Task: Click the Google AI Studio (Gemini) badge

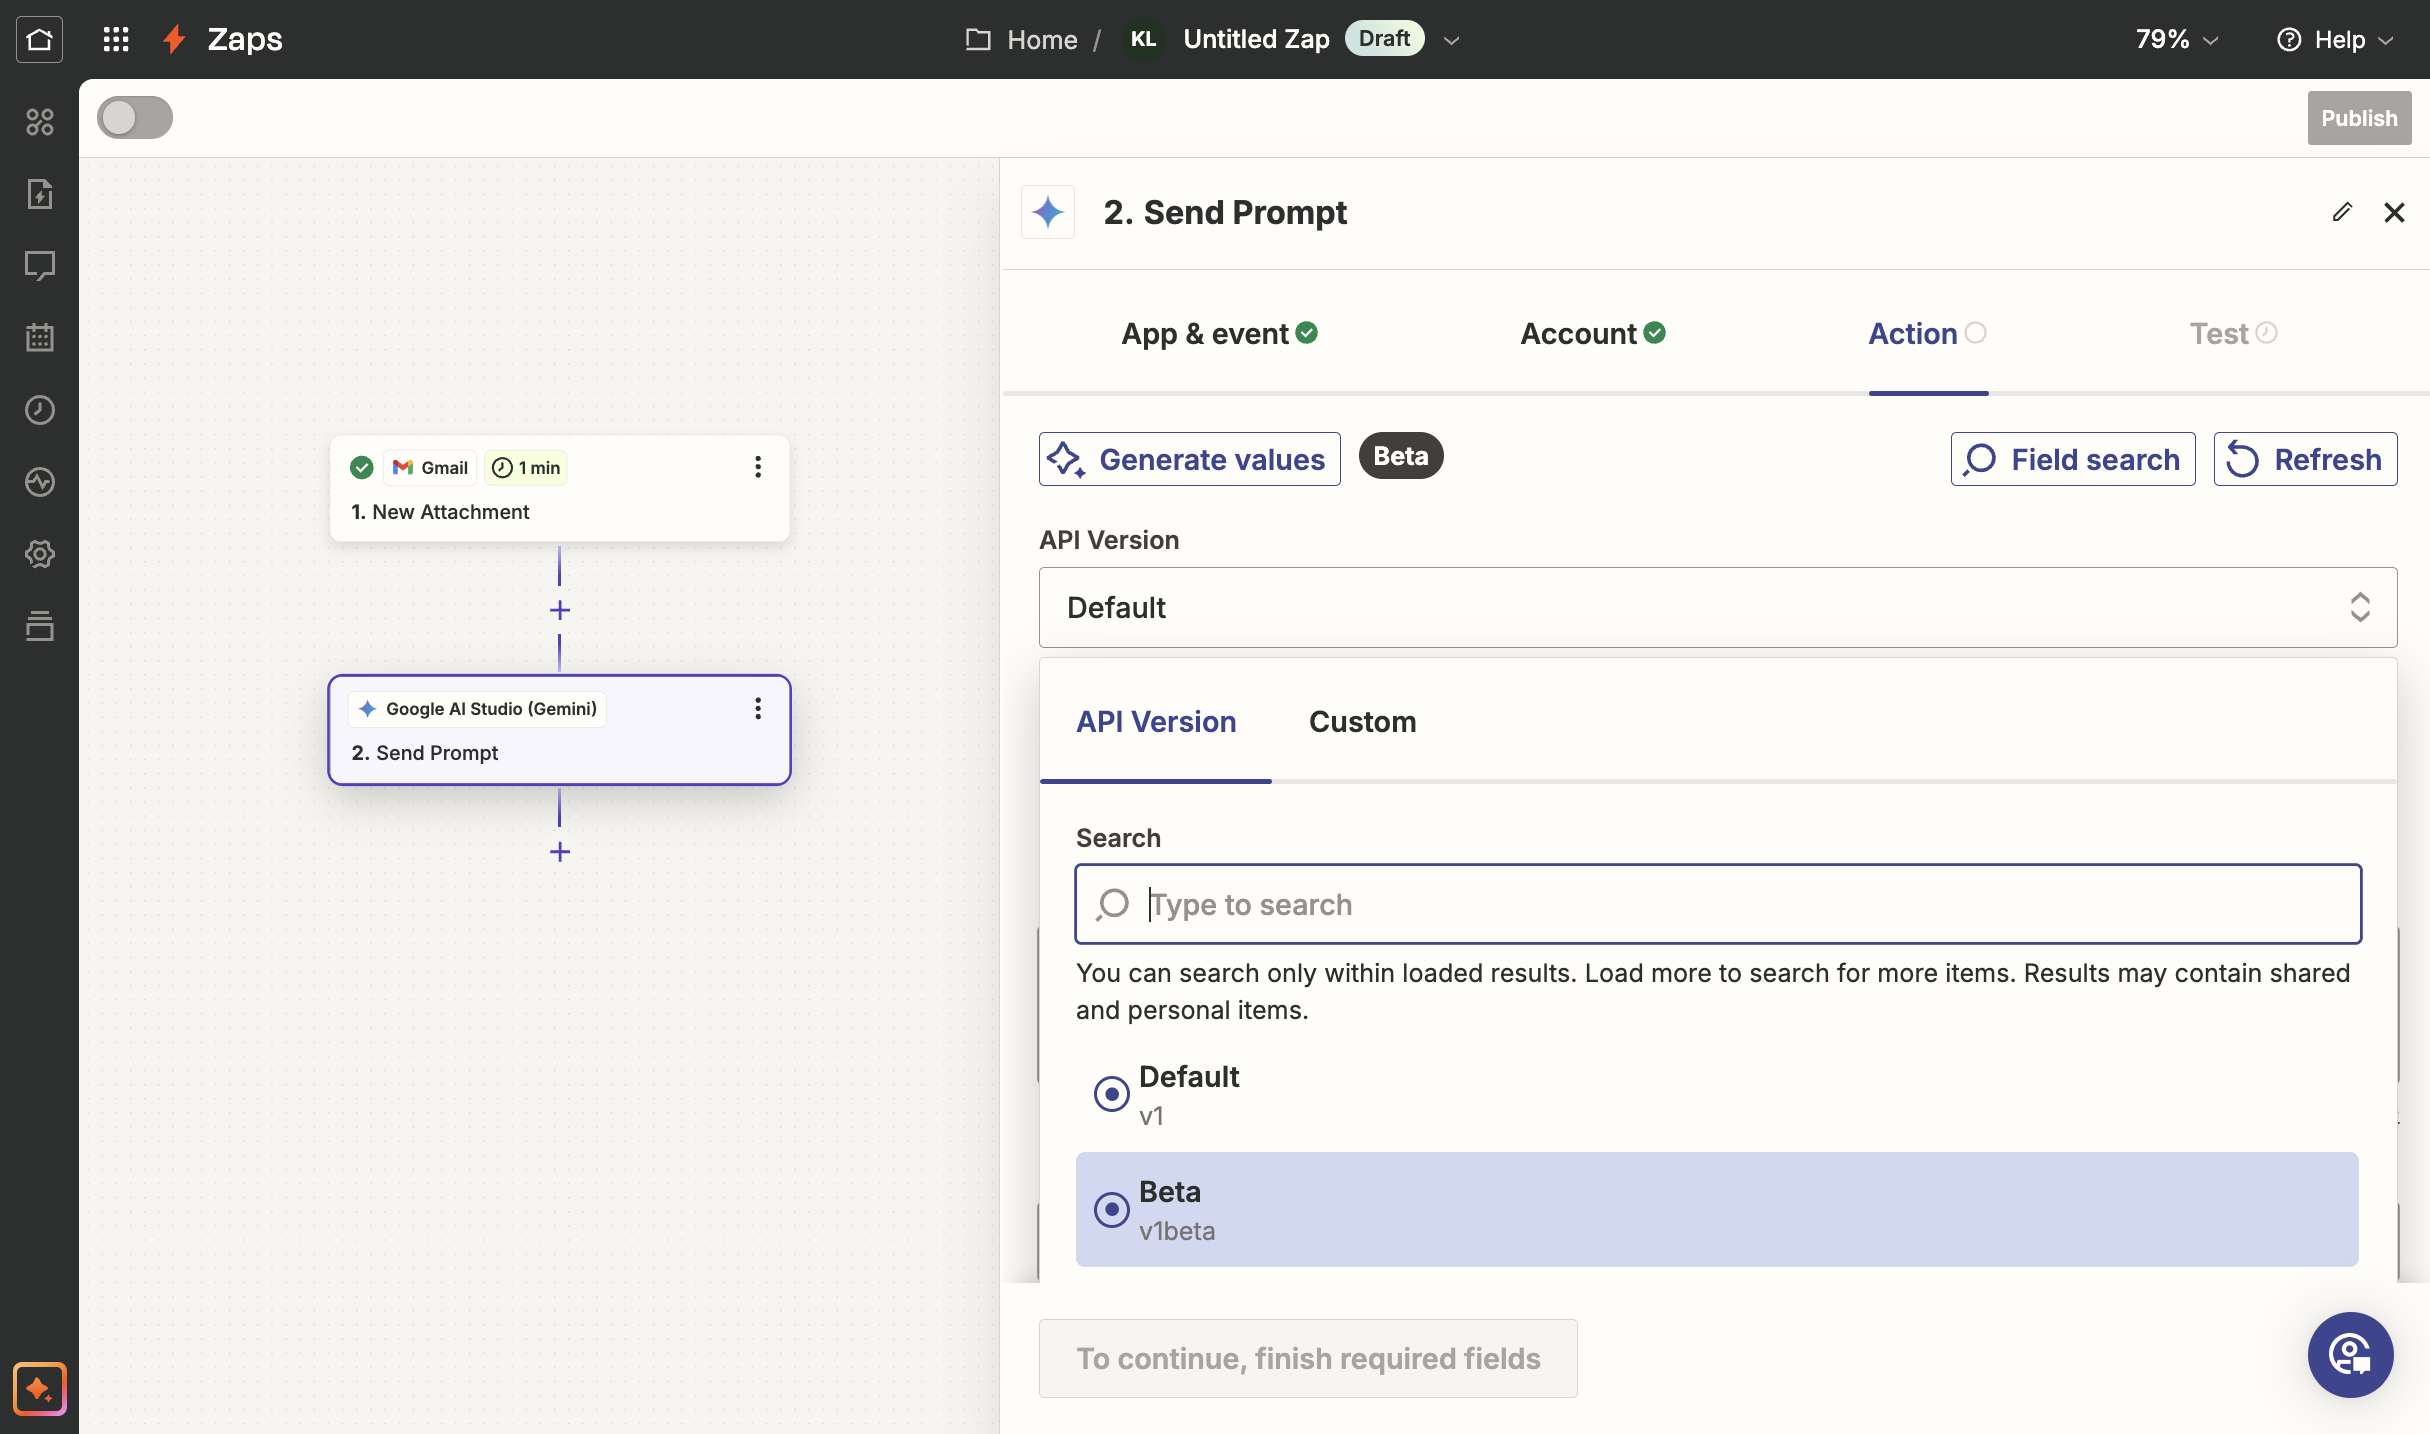Action: click(x=478, y=709)
